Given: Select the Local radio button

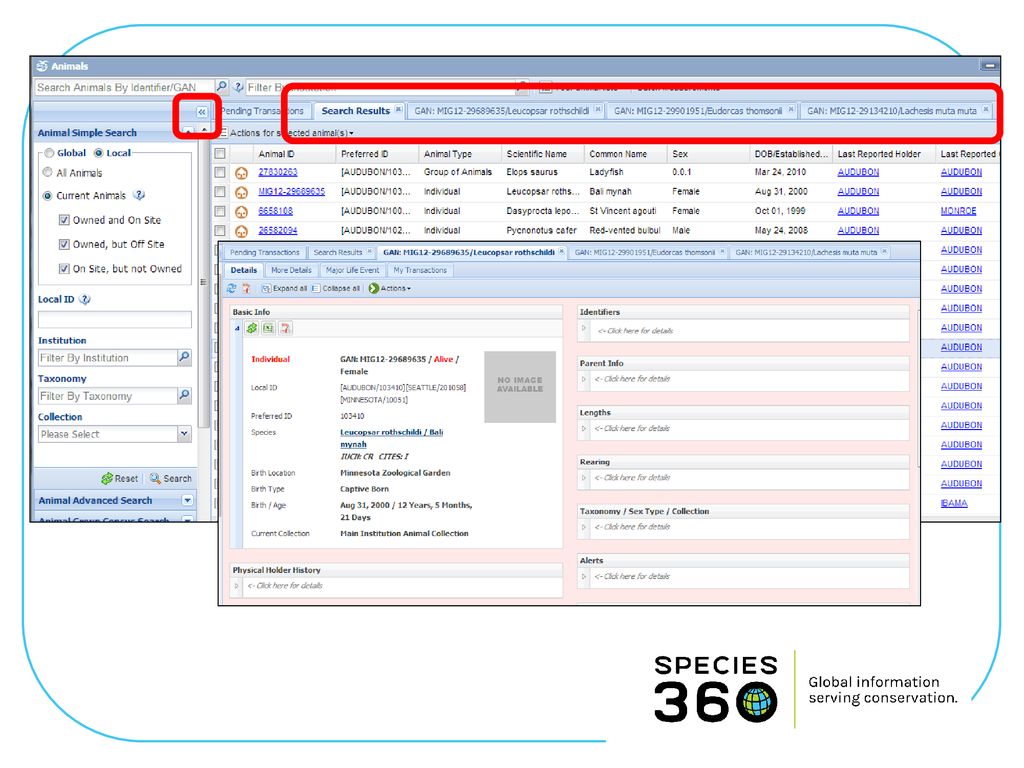Looking at the screenshot, I should click(99, 153).
